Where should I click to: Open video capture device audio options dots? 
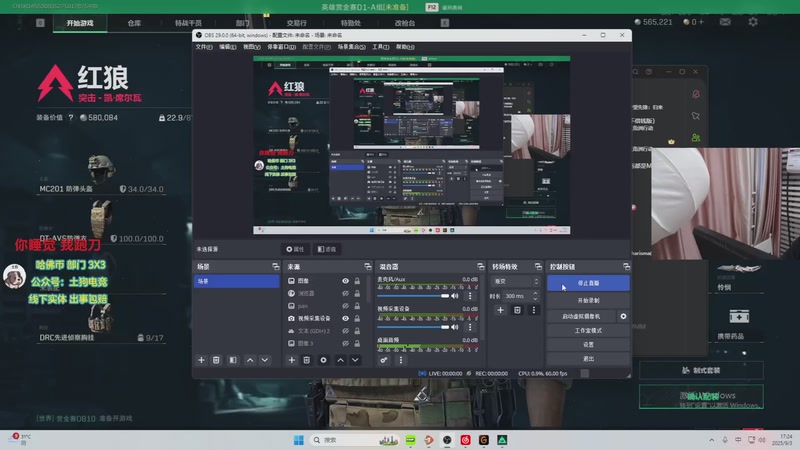(470, 327)
